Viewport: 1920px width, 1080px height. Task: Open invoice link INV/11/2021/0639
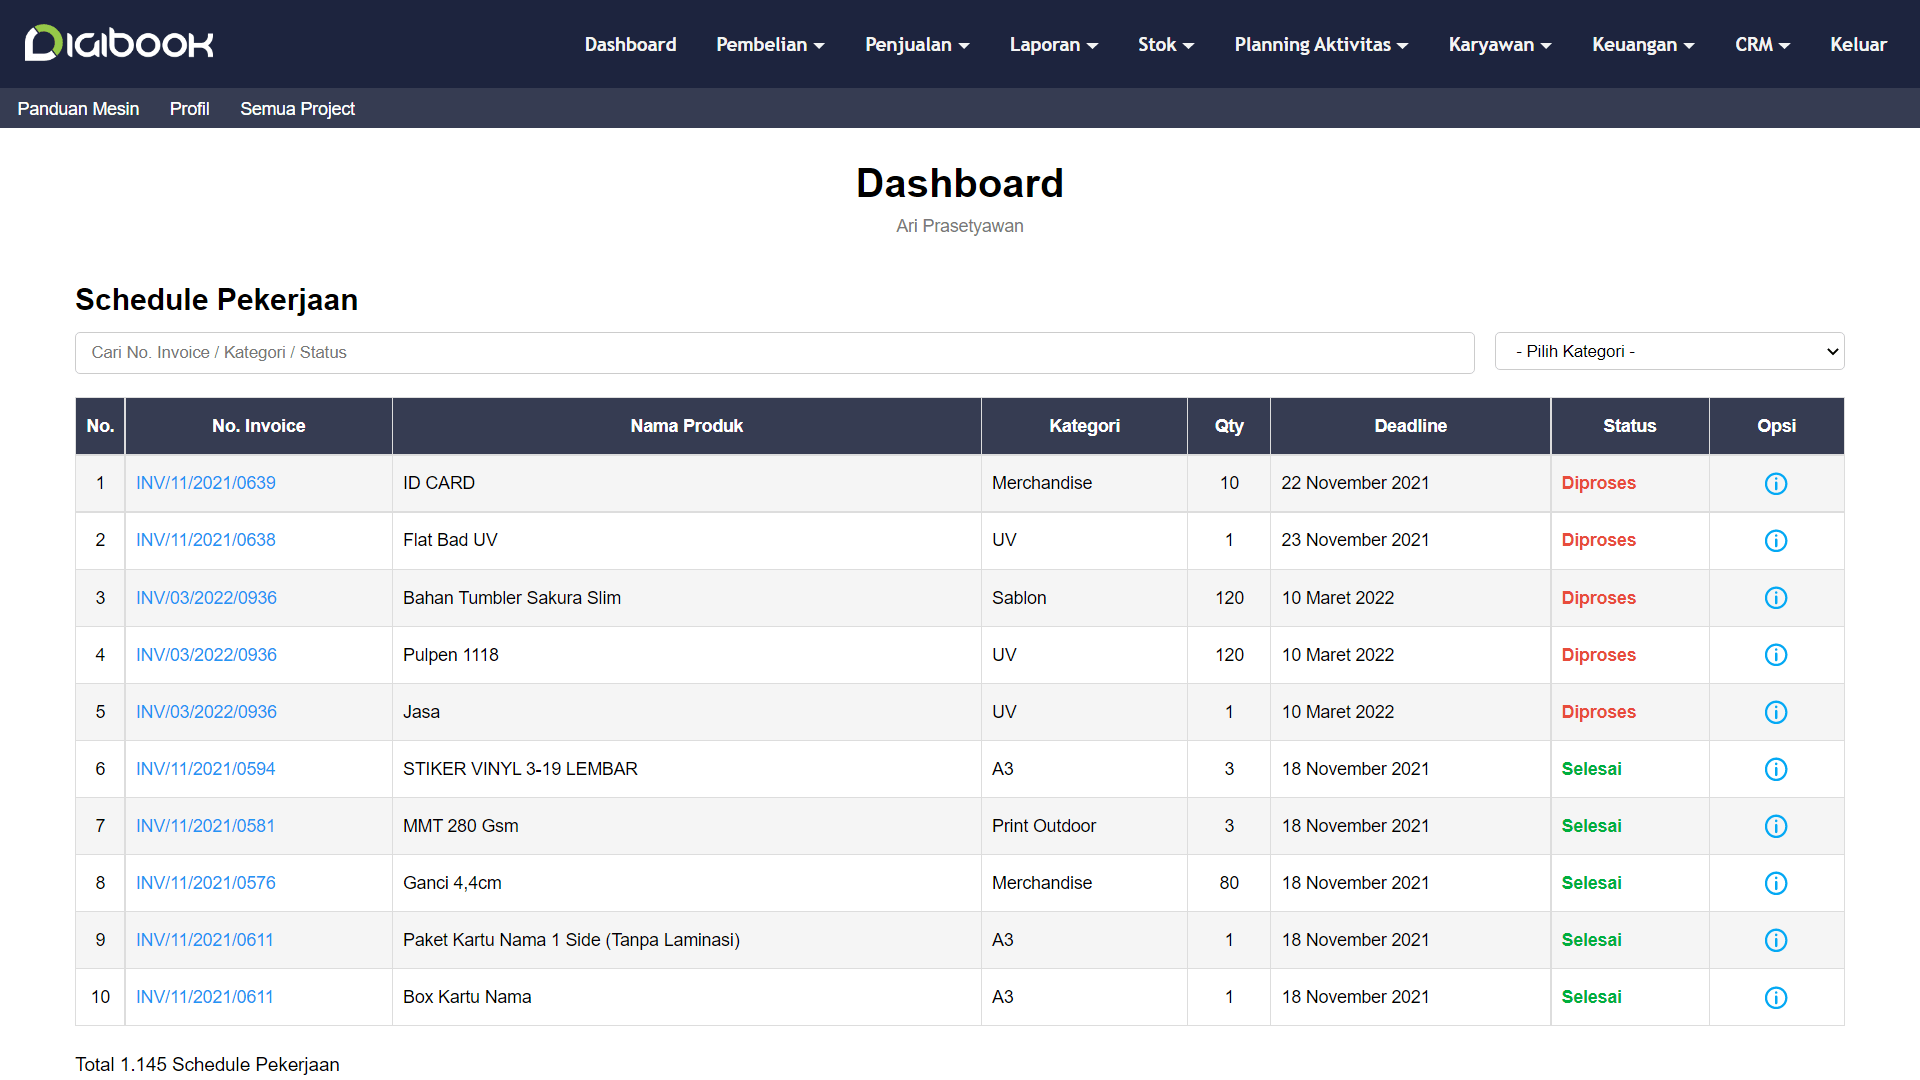coord(206,483)
